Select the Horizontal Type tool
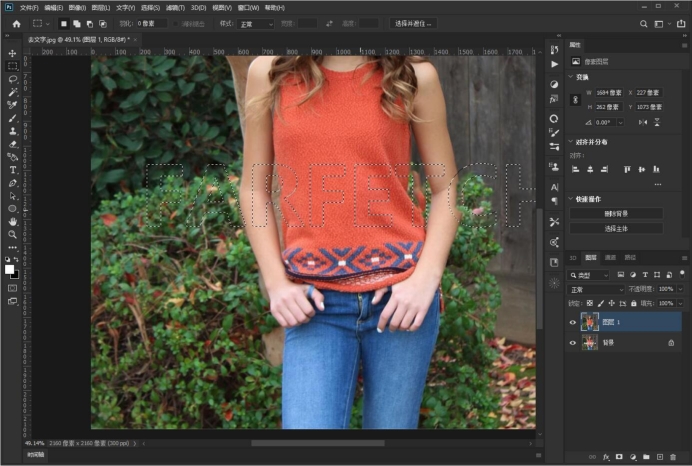This screenshot has width=692, height=466. coord(12,170)
